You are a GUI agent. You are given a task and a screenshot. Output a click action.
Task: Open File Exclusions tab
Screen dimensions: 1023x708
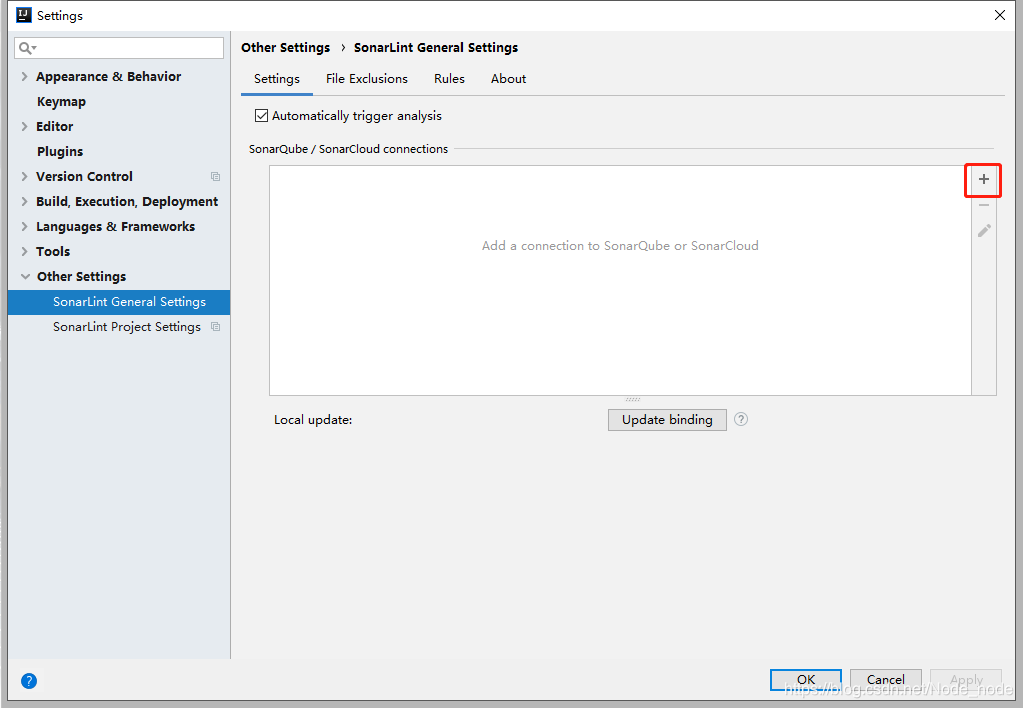click(367, 79)
